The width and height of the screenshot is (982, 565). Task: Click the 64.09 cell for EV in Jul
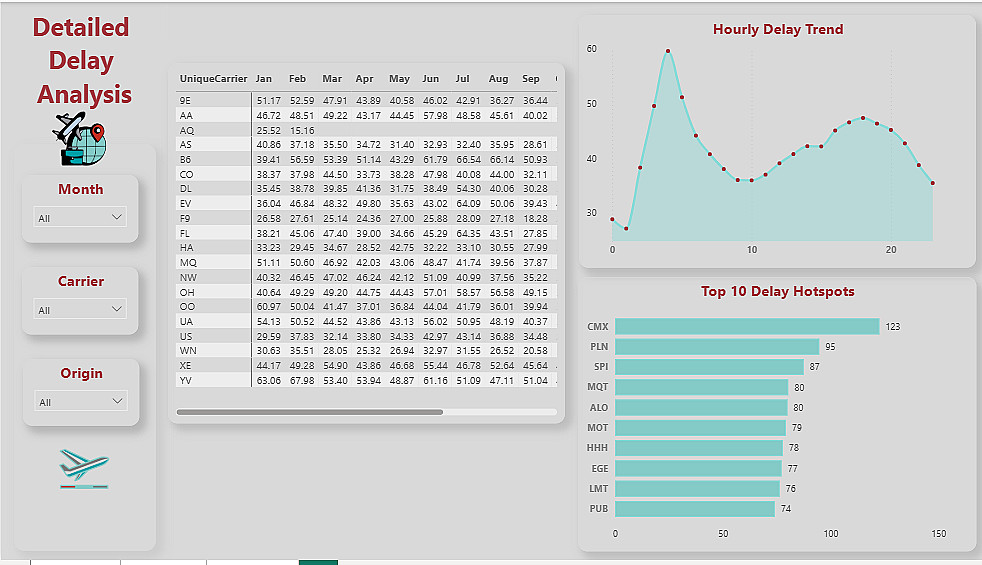pos(468,204)
